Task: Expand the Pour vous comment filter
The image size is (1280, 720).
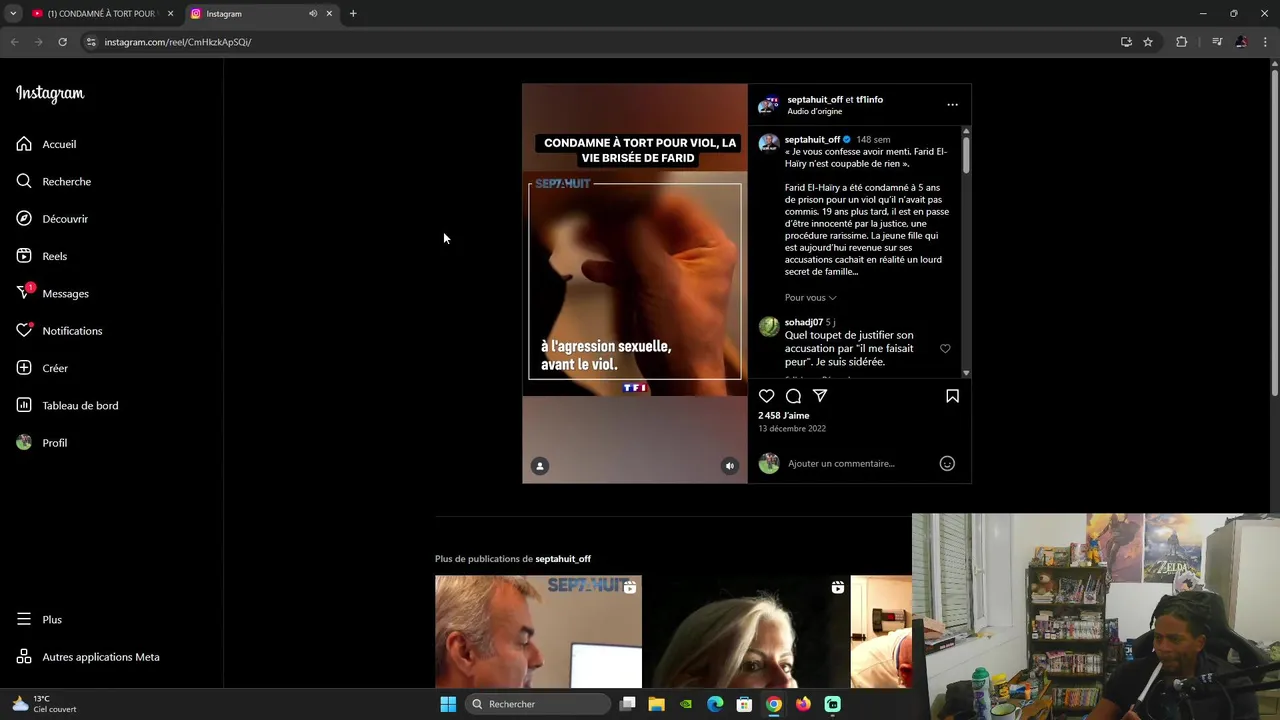Action: point(810,297)
